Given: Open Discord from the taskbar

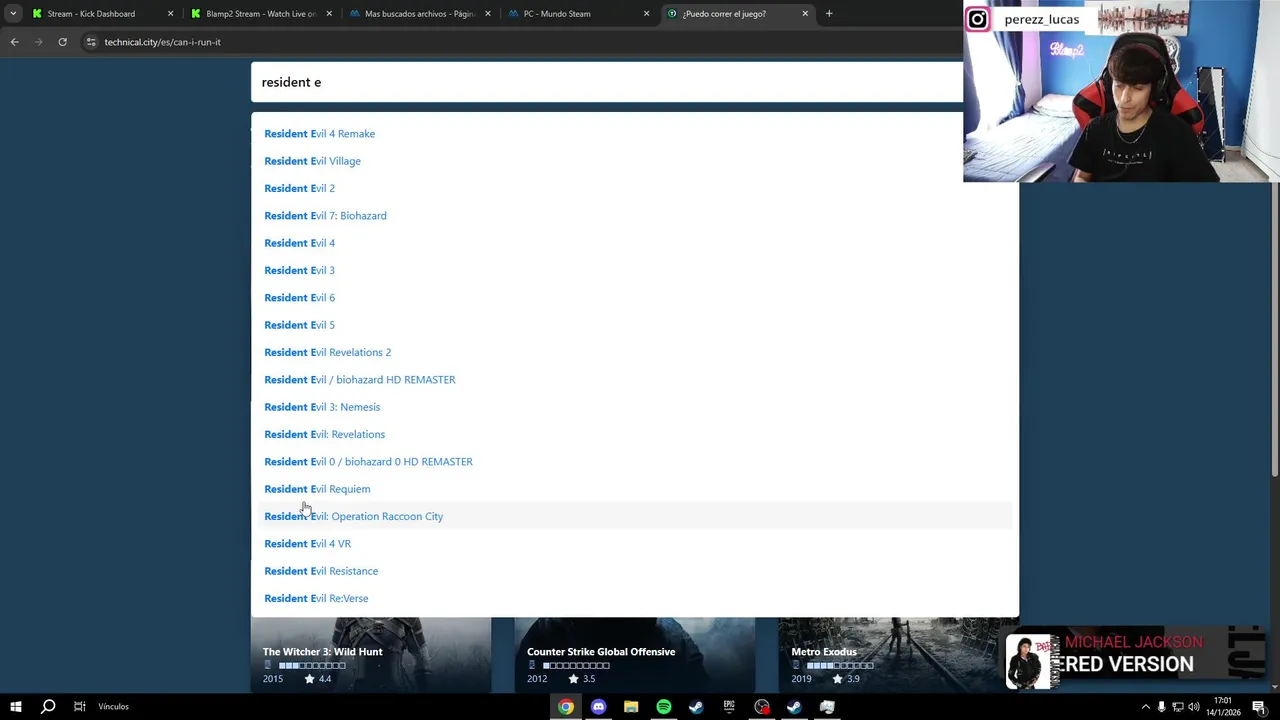Looking at the screenshot, I should click(598, 707).
